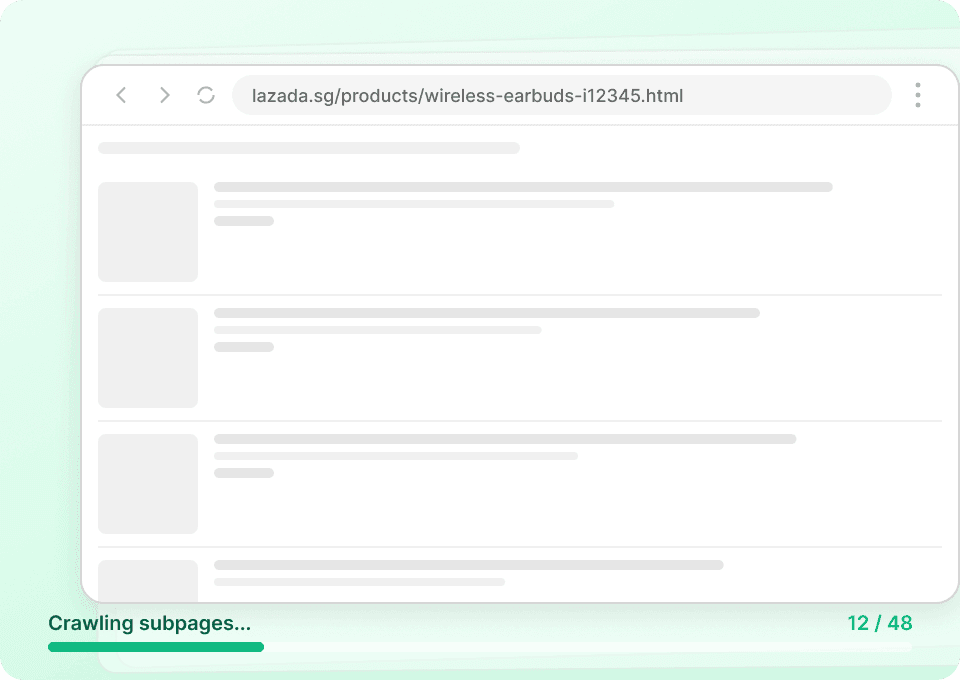Open the second listing's title placeholder line
960x680 pixels.
(x=487, y=313)
